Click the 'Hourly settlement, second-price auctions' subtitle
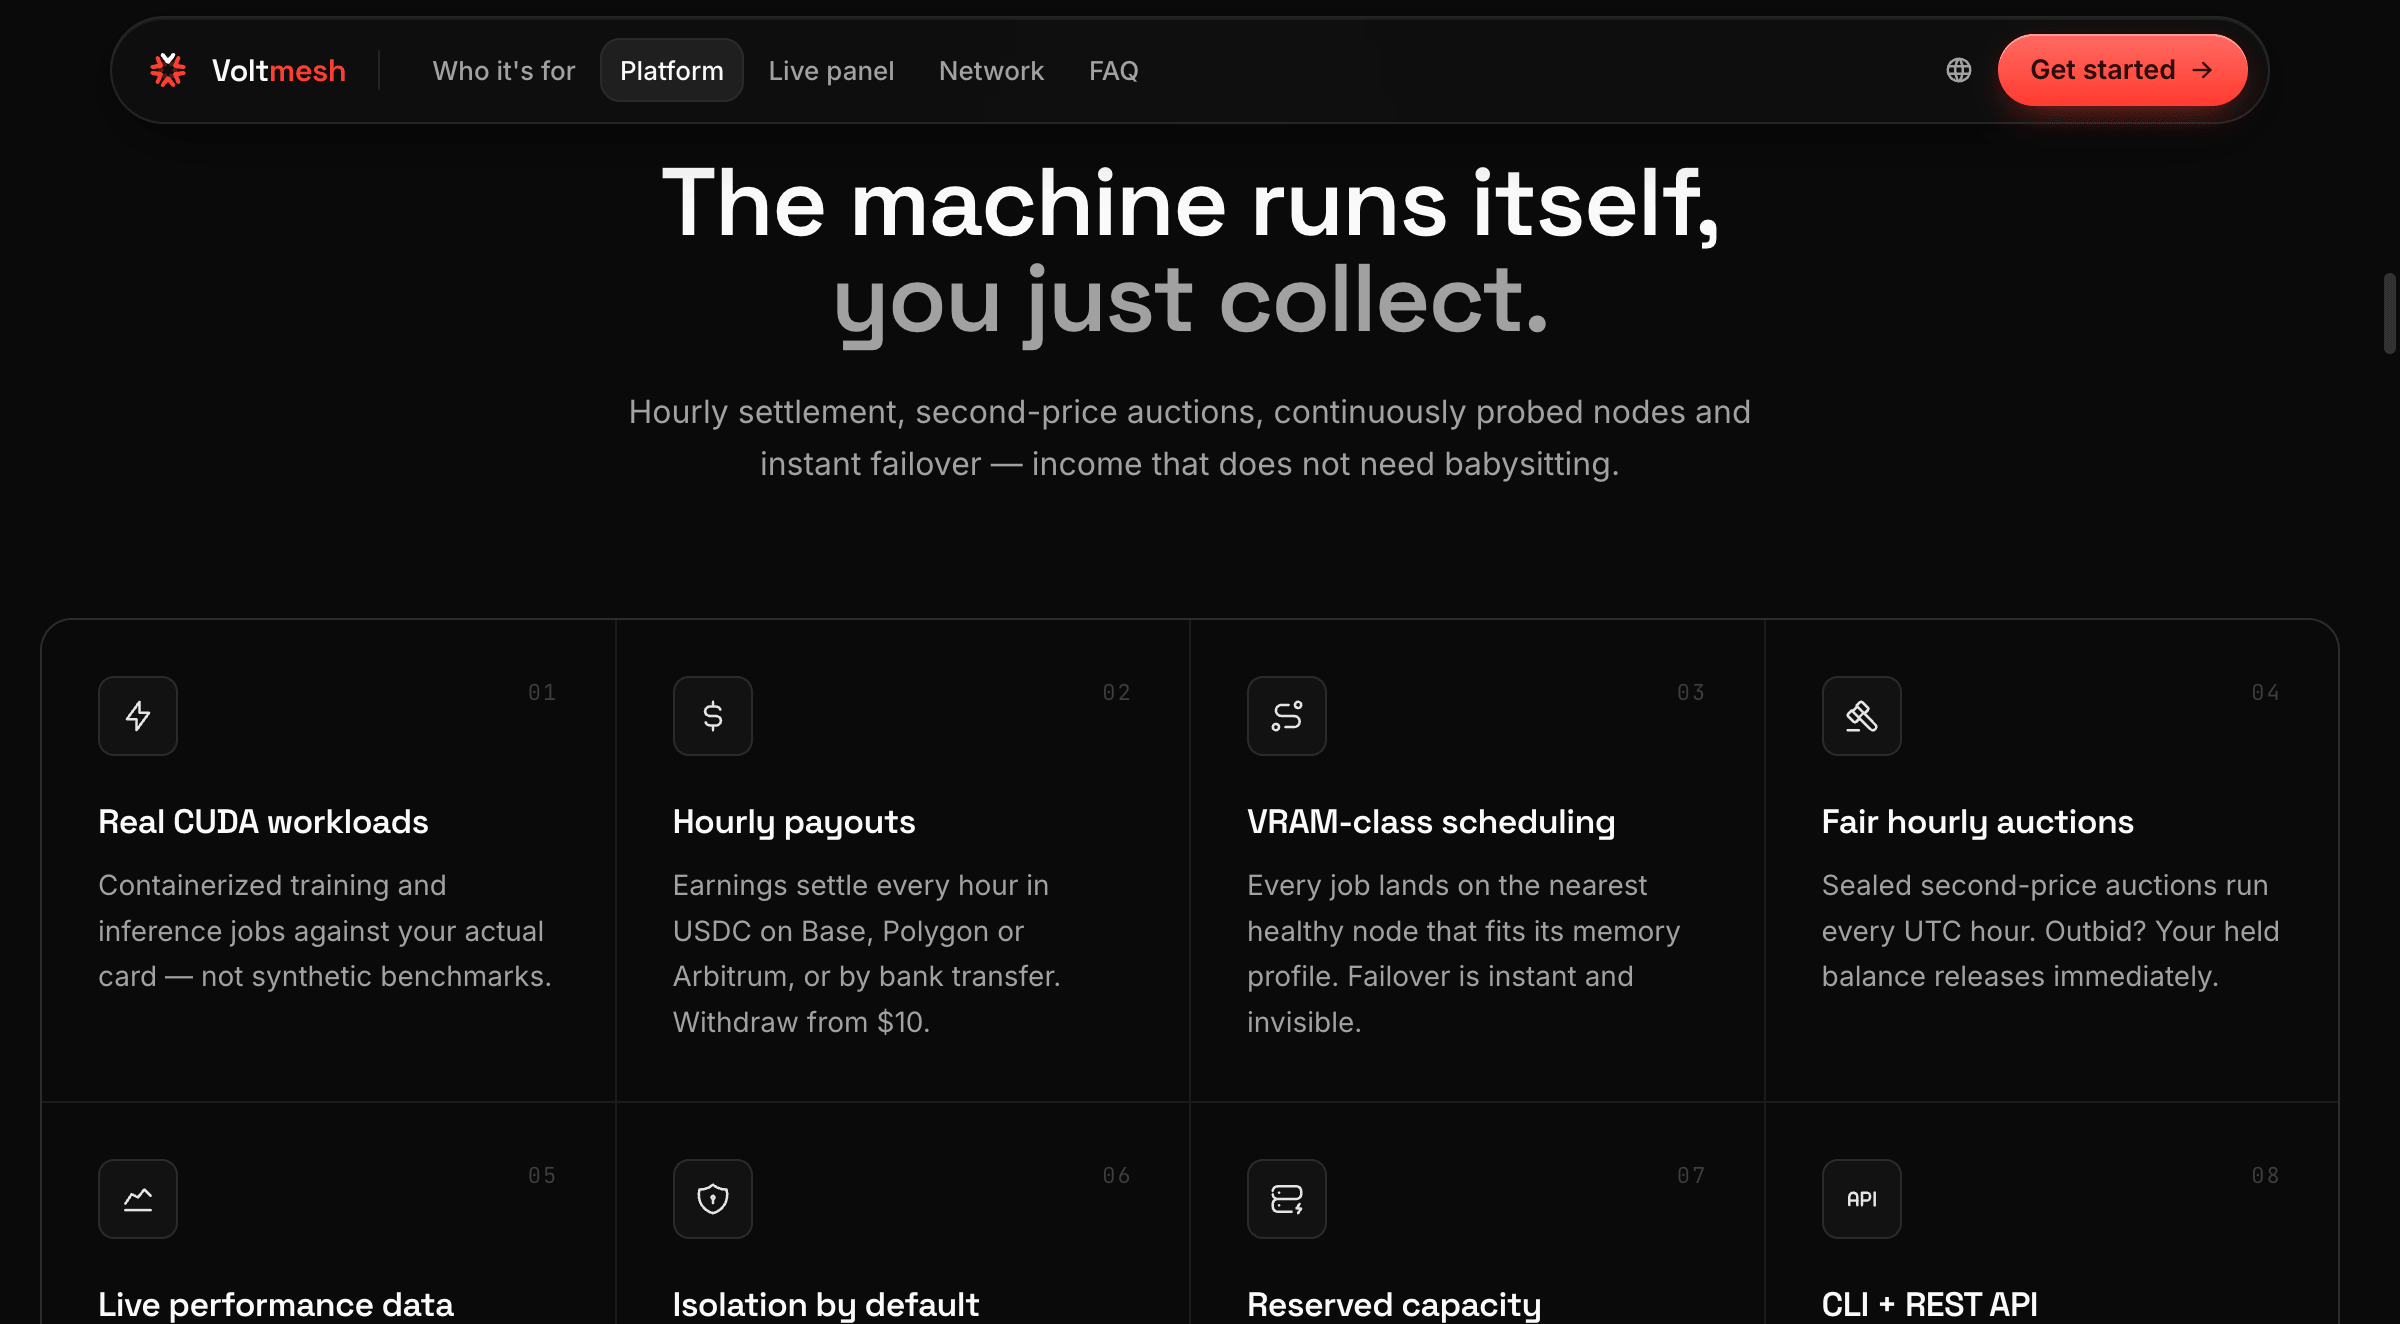 click(x=1190, y=438)
